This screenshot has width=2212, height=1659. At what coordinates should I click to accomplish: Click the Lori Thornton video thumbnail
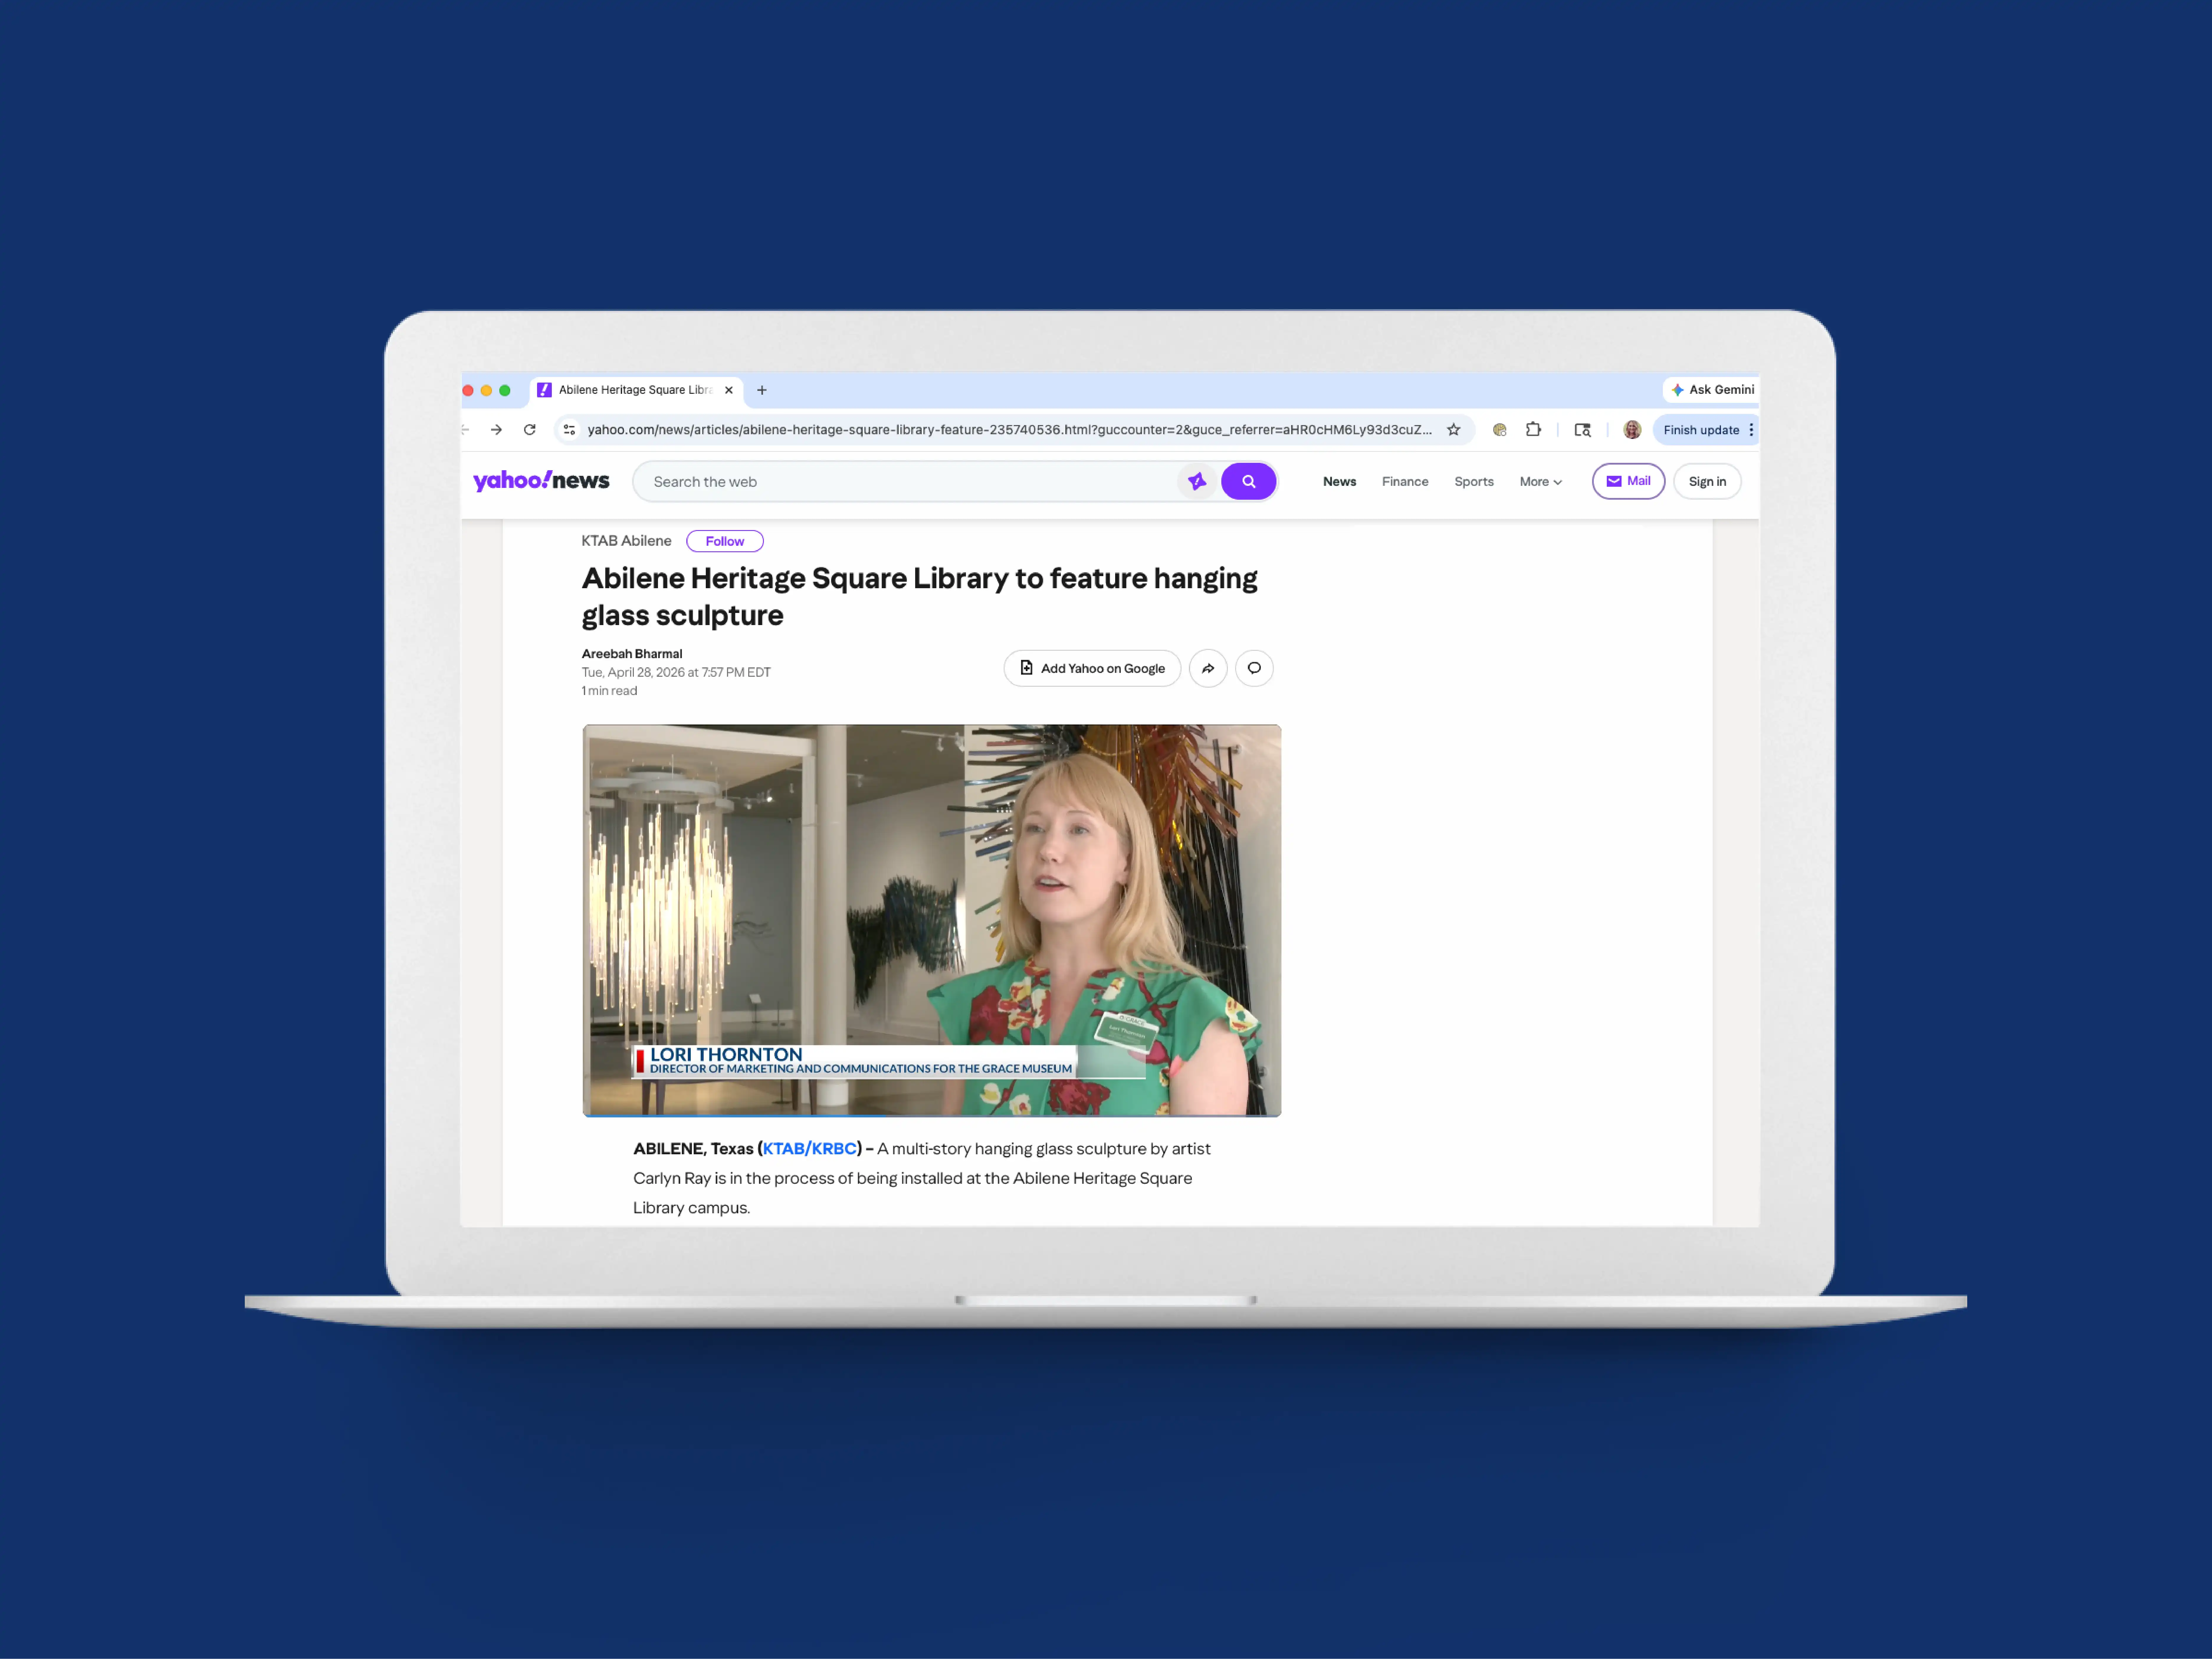(x=932, y=920)
